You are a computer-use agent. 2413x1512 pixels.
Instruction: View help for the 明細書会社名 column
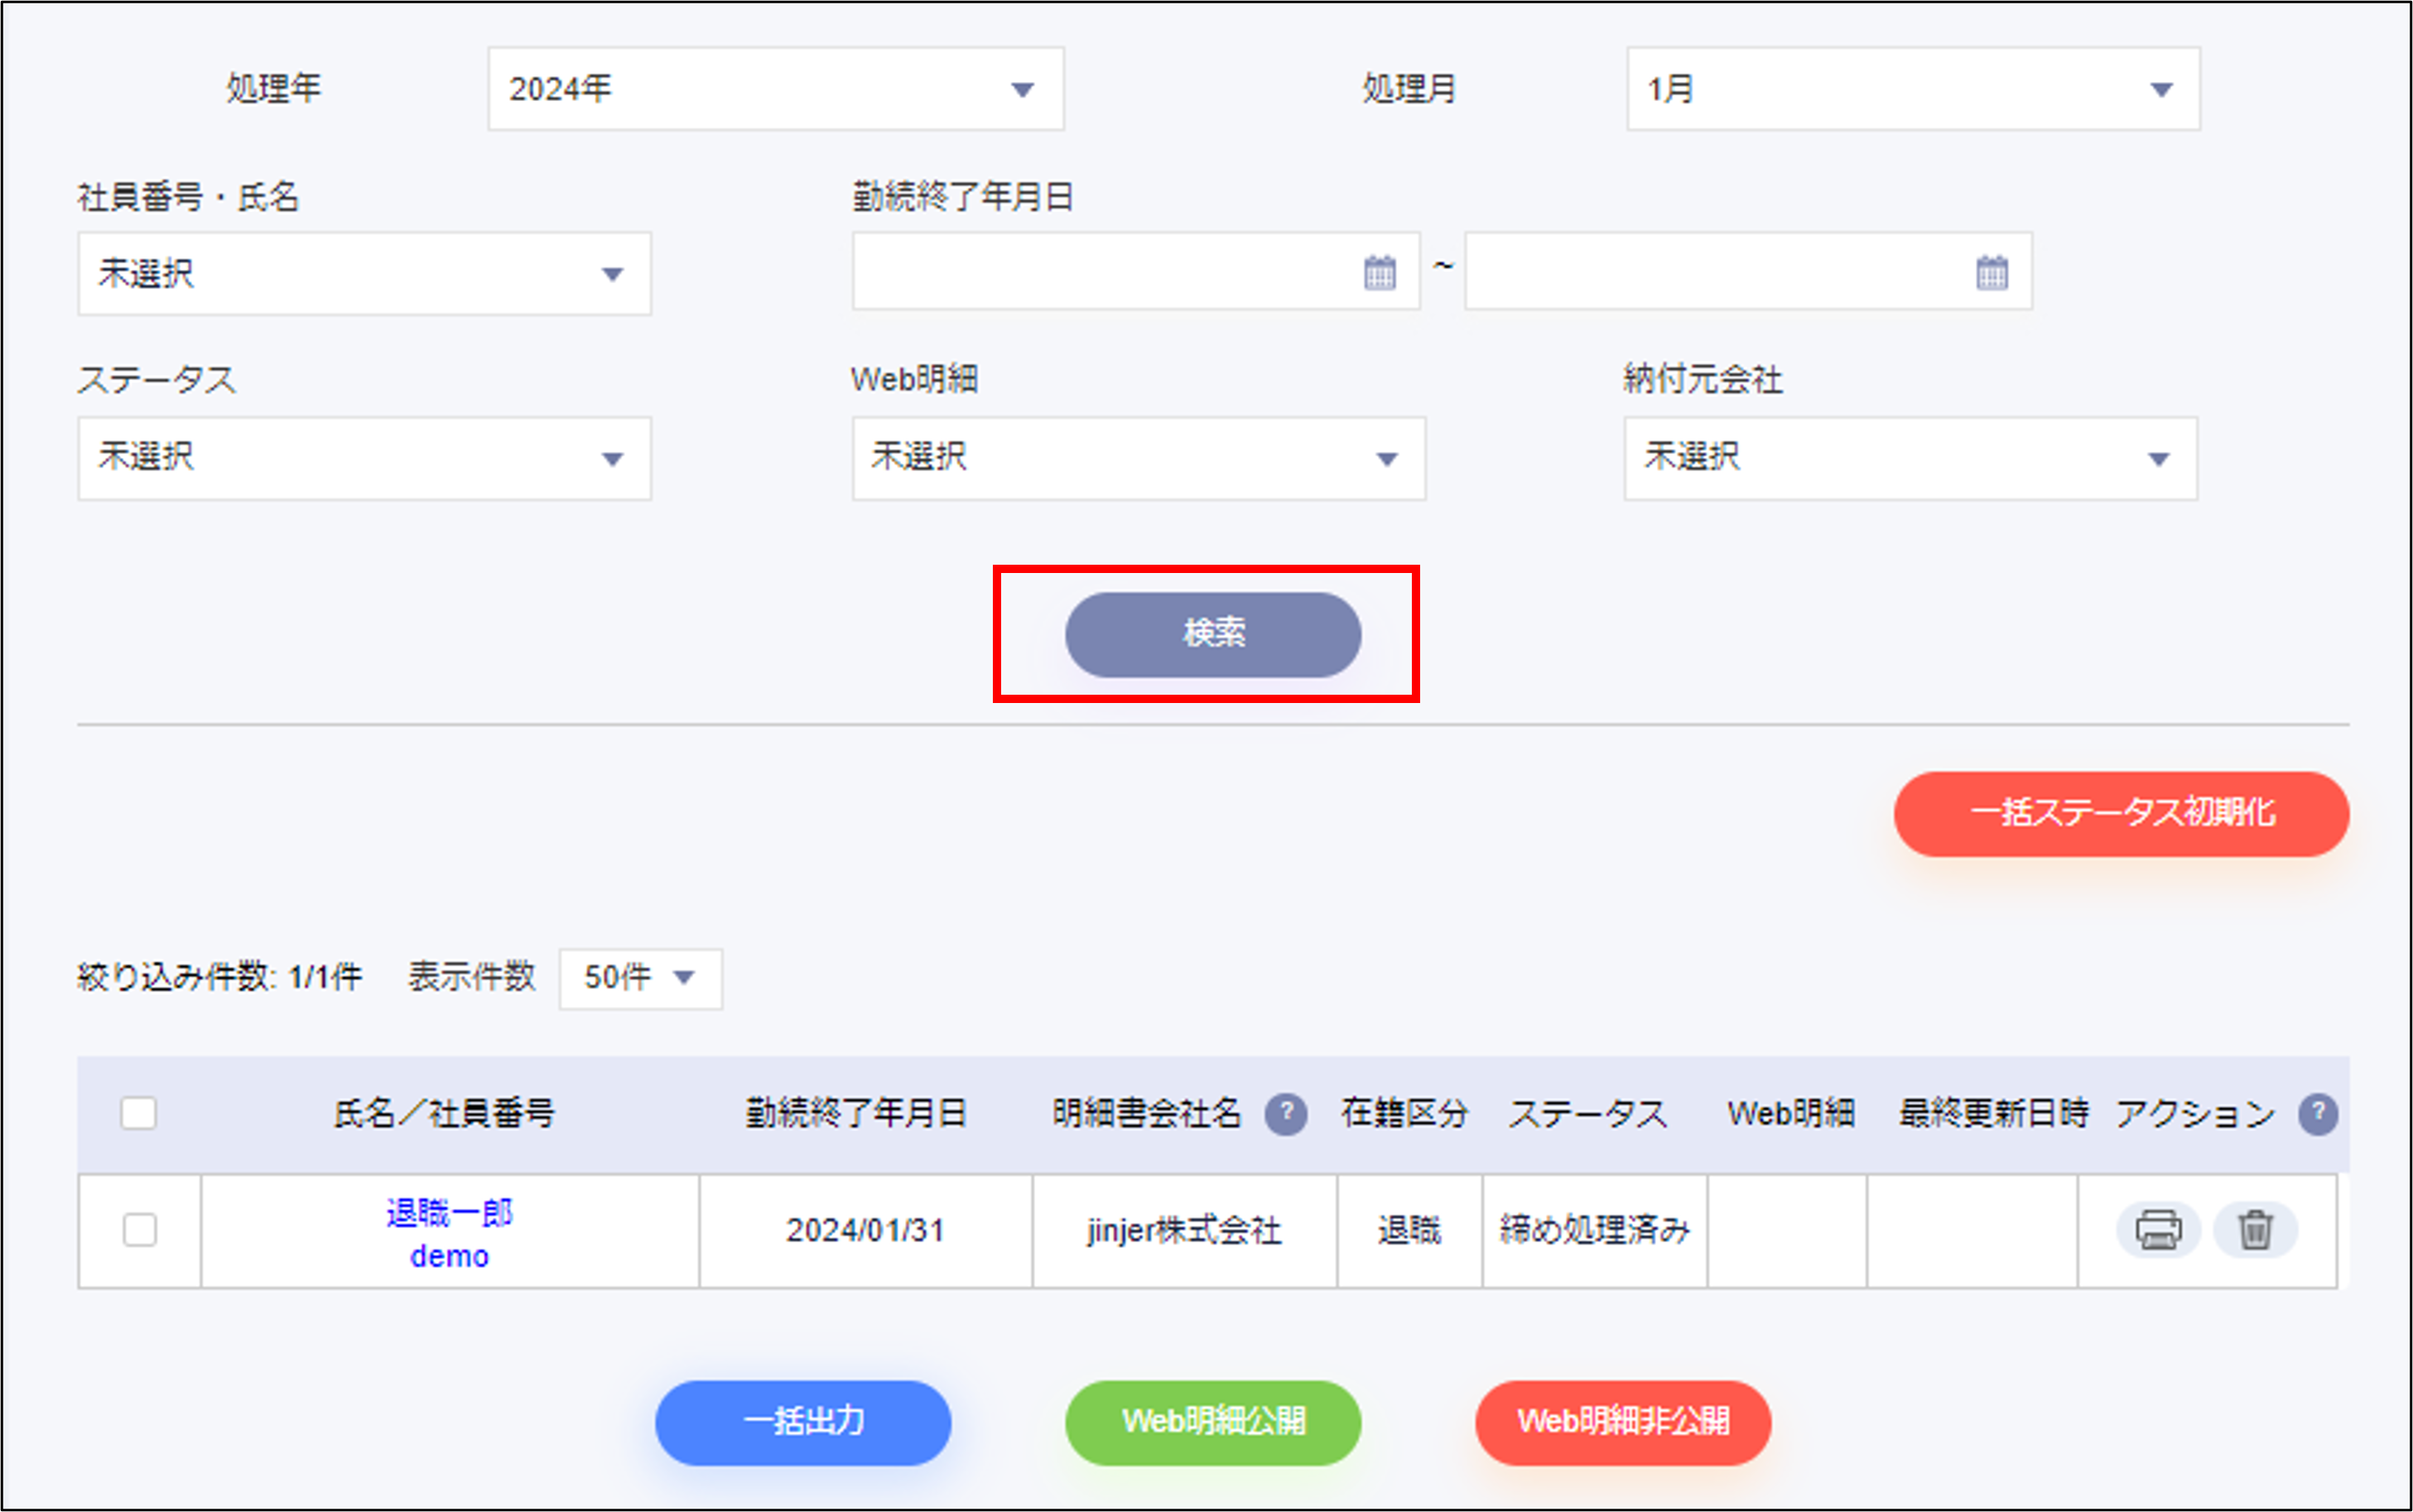coord(1287,1112)
